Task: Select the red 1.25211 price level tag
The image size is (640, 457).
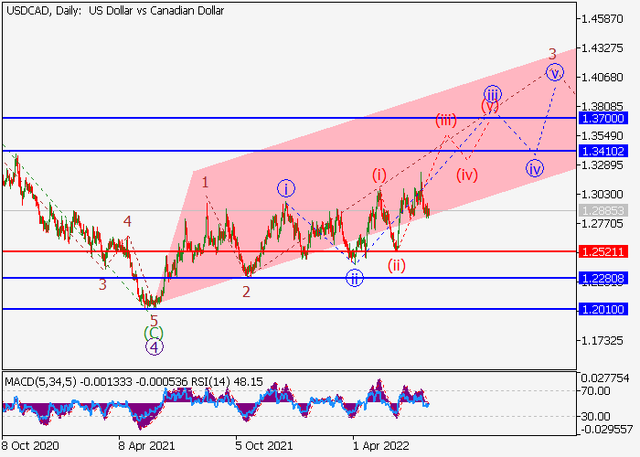Action: (603, 251)
